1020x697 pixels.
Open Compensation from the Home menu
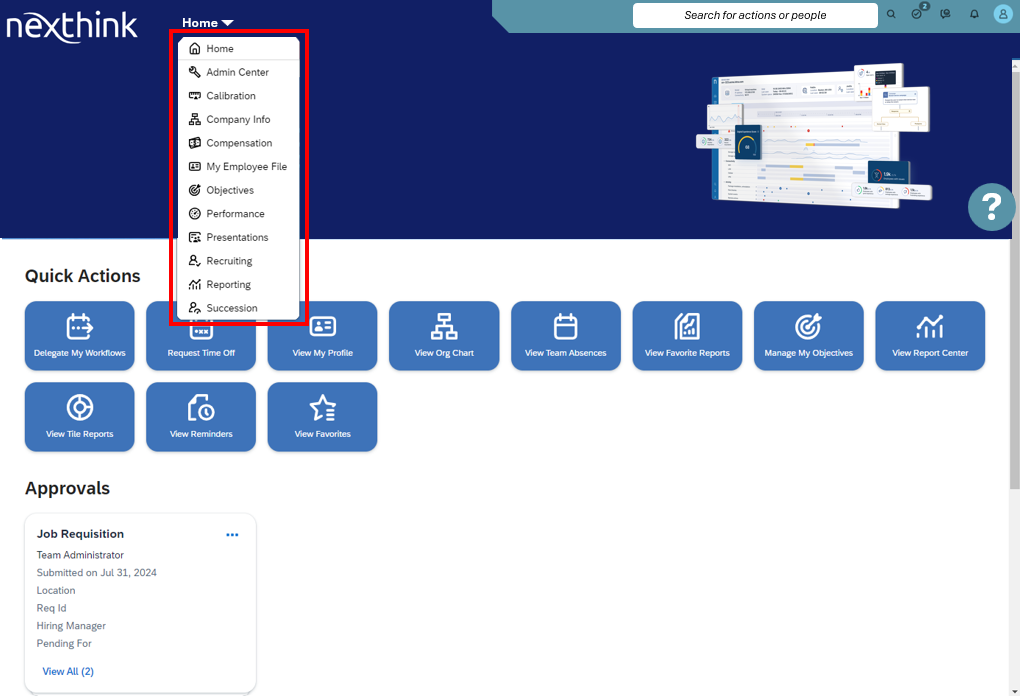point(238,143)
